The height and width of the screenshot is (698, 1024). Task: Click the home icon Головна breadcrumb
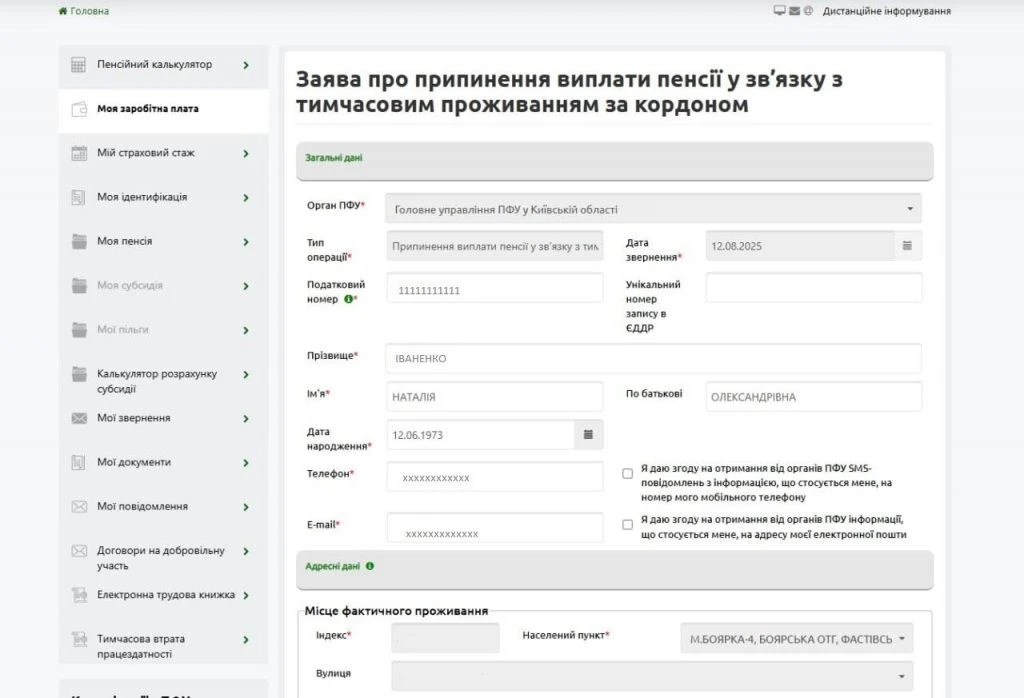pyautogui.click(x=64, y=11)
